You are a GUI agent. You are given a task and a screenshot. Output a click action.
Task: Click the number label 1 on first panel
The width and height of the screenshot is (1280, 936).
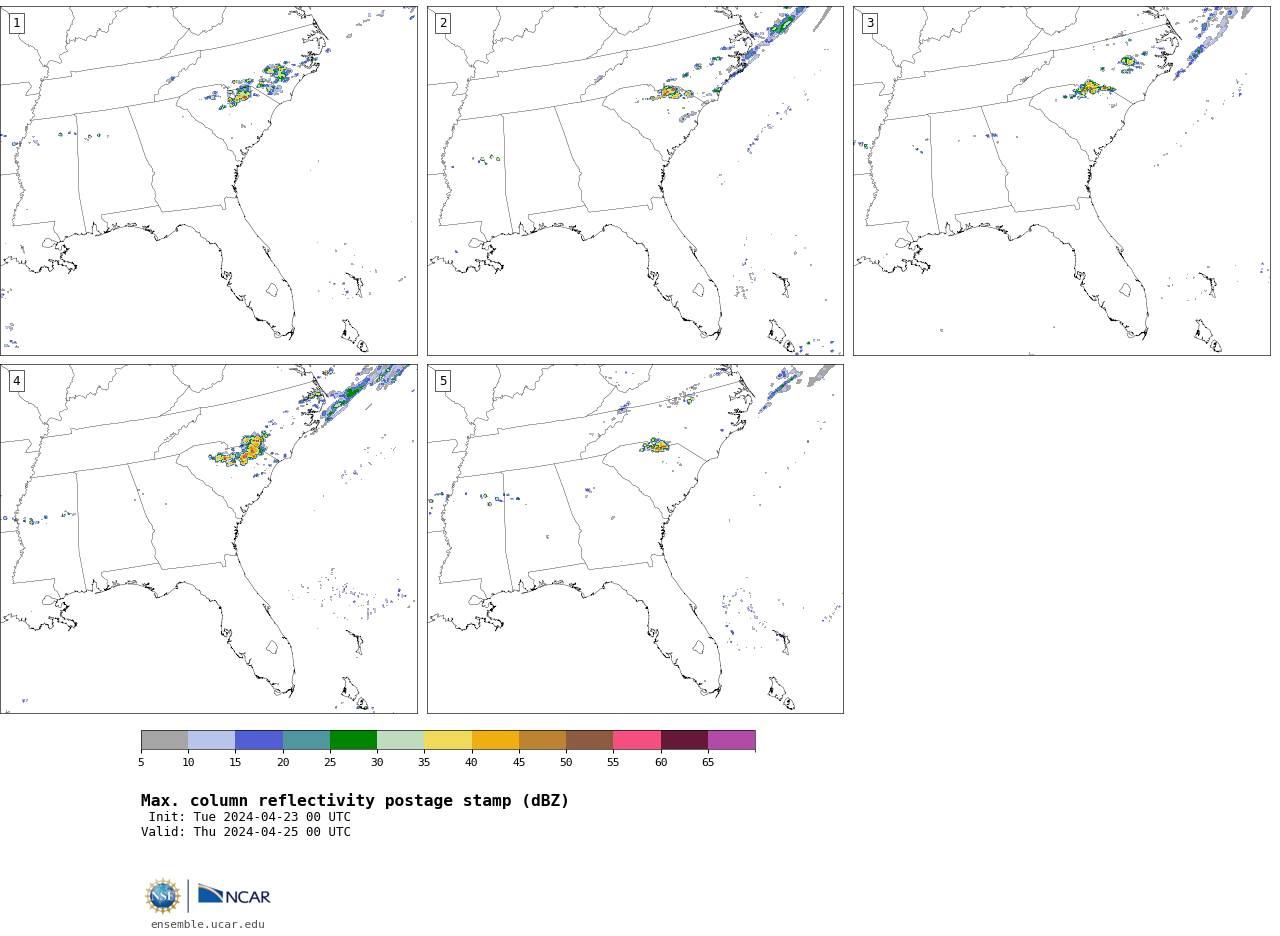pos(16,23)
